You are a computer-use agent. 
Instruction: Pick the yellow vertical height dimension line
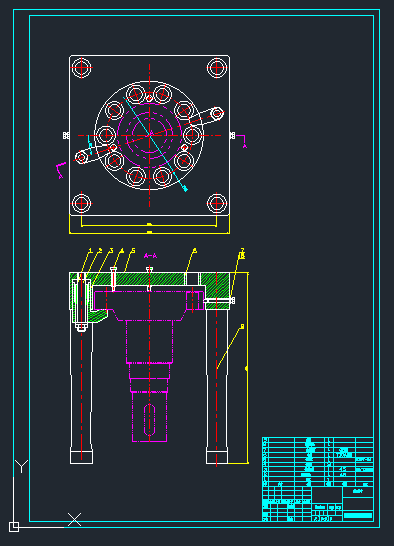(248, 368)
